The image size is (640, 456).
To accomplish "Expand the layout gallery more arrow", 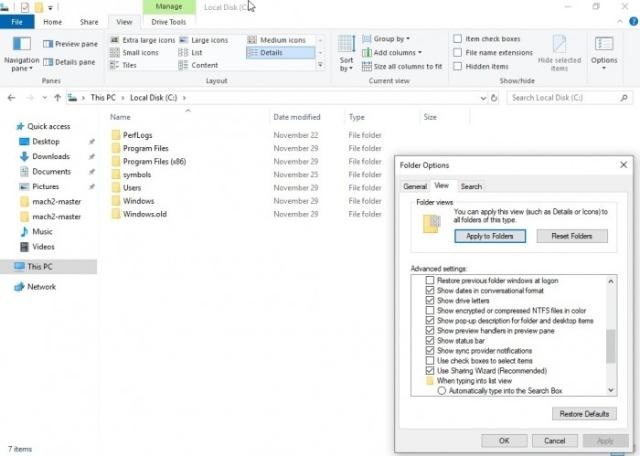I will (x=320, y=65).
